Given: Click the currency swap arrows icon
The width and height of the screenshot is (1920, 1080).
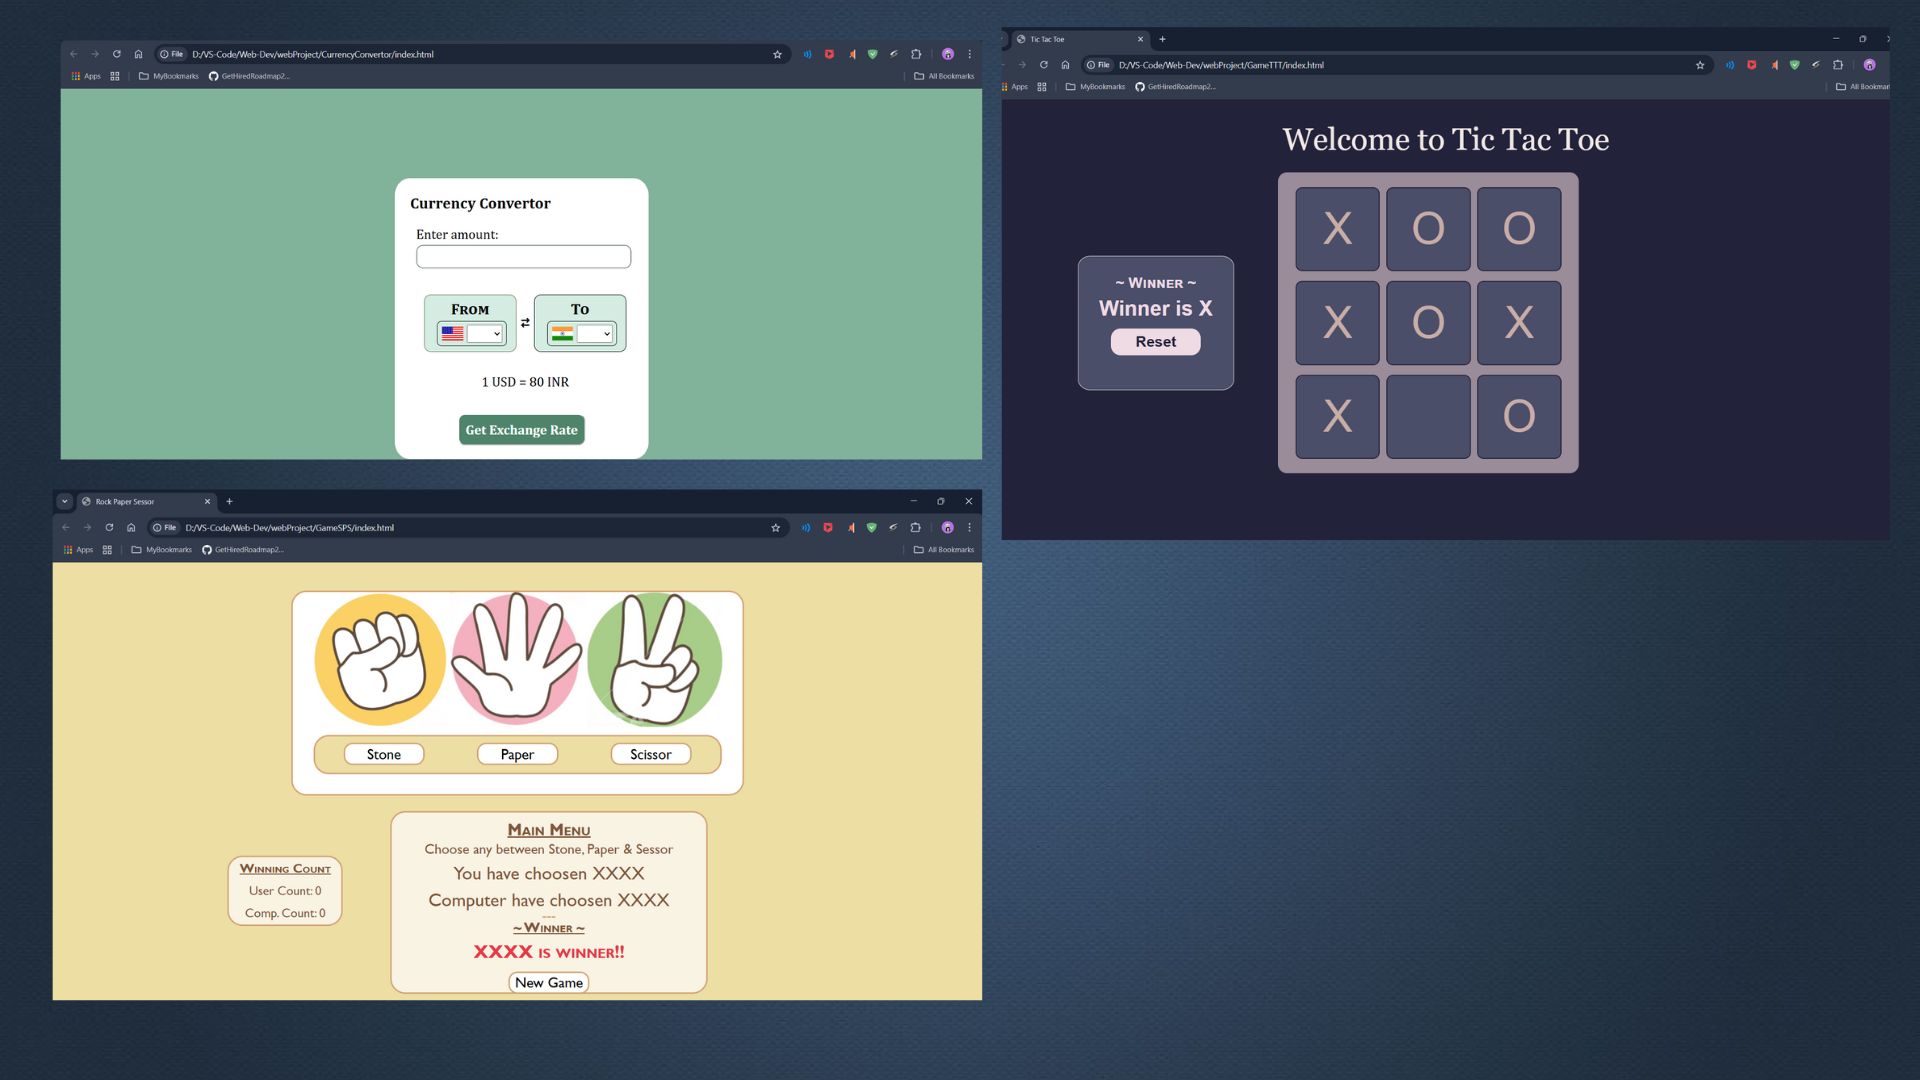Looking at the screenshot, I should [525, 323].
